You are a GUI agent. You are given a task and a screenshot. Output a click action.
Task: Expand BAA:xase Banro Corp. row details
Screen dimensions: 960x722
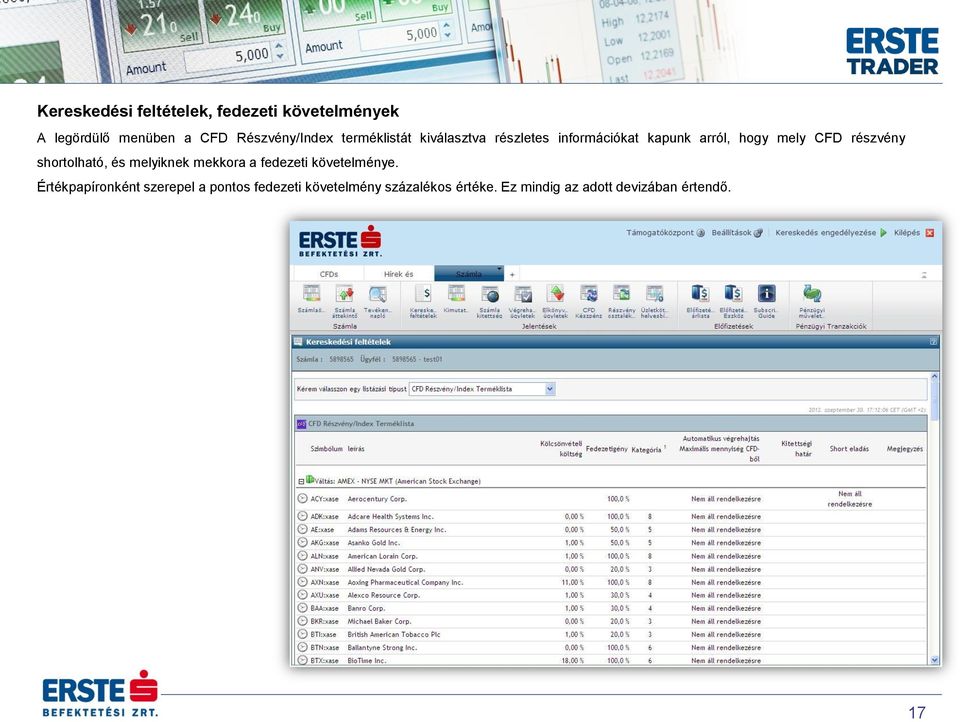[x=302, y=608]
